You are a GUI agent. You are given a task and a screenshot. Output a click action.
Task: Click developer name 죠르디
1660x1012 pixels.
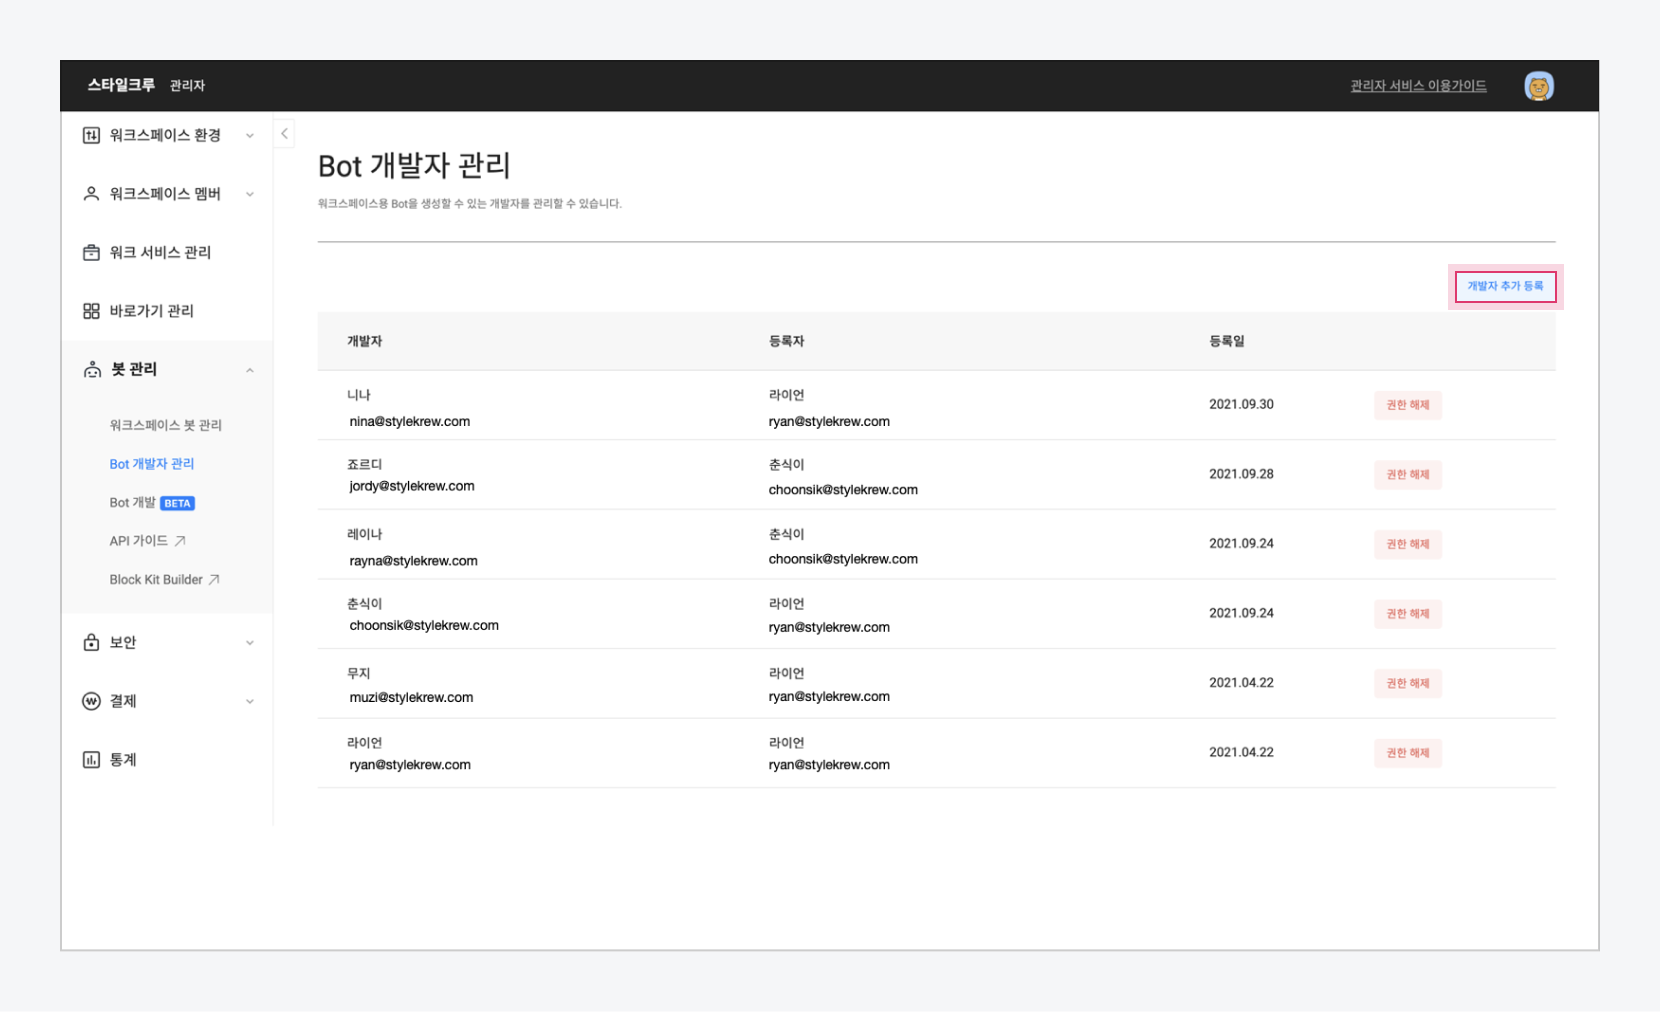tap(364, 465)
